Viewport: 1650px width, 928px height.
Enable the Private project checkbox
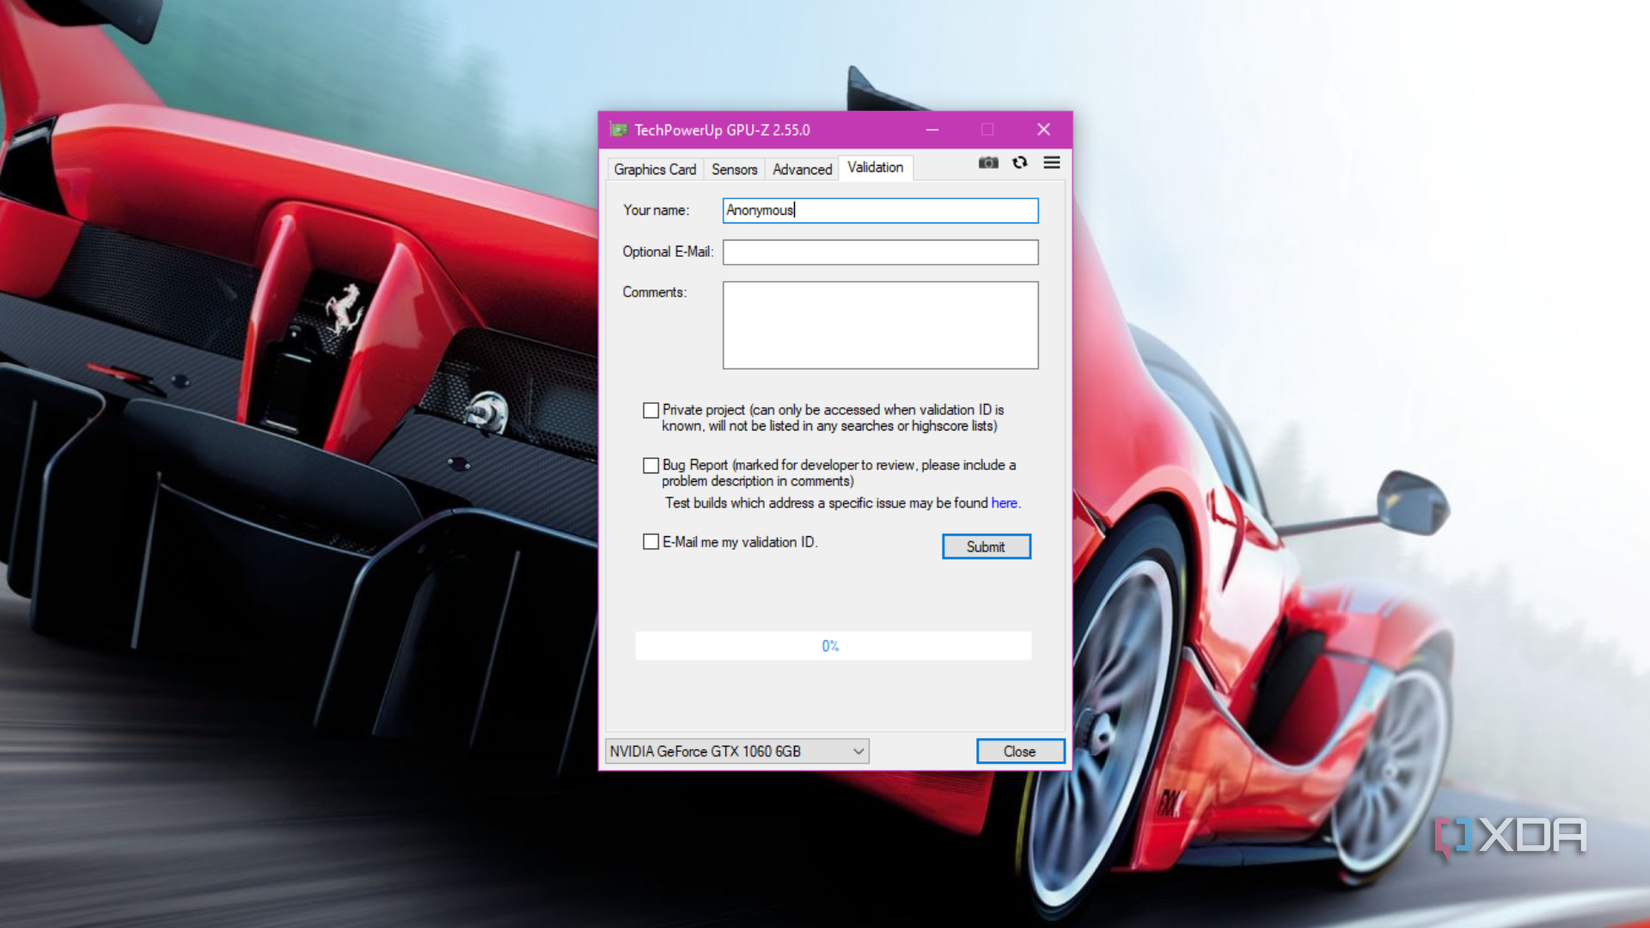(651, 410)
